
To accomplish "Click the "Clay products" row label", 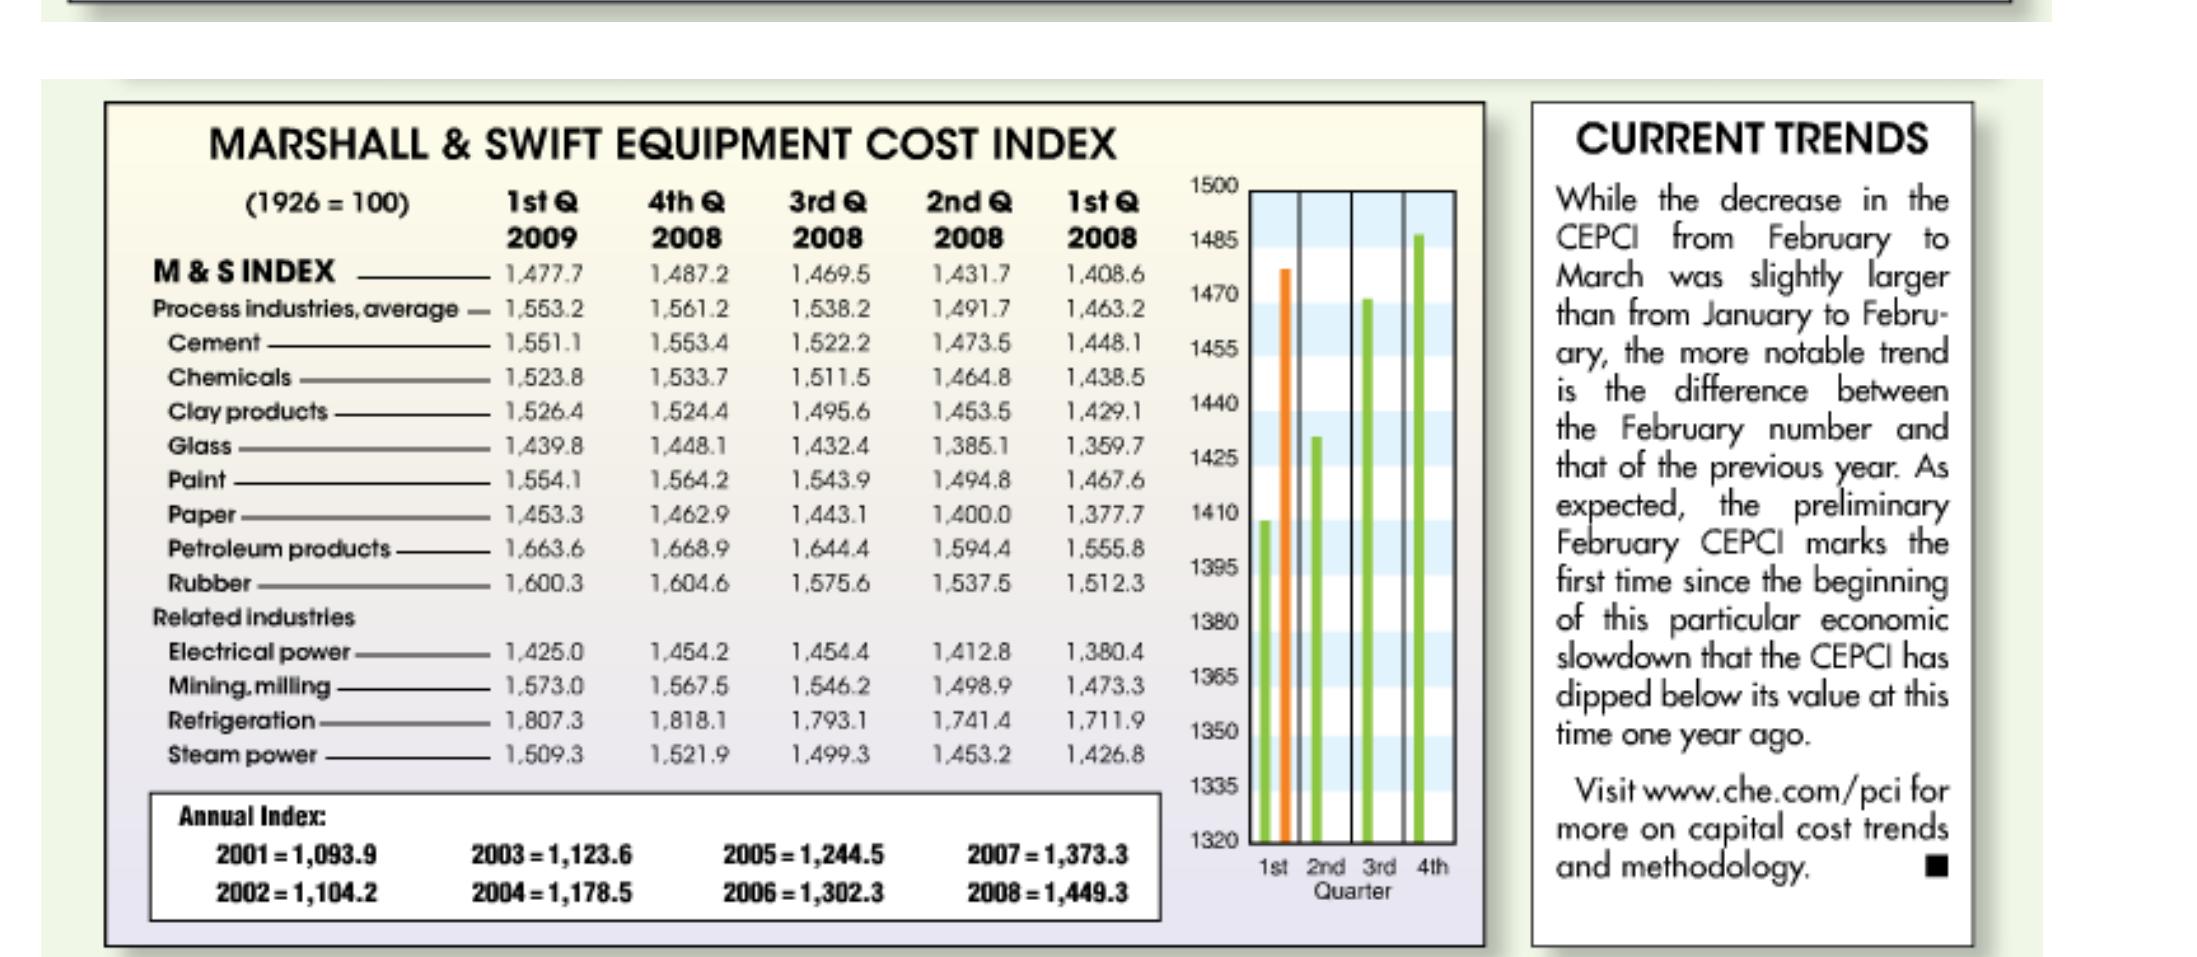I will 248,412.
